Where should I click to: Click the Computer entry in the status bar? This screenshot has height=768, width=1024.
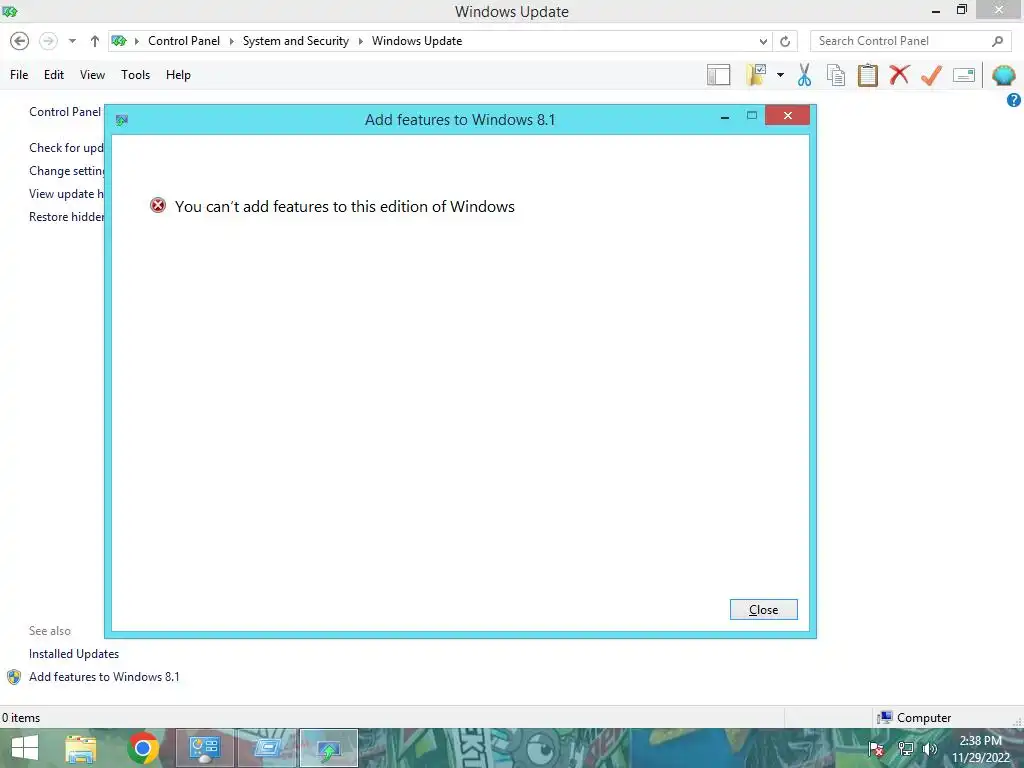pos(914,718)
